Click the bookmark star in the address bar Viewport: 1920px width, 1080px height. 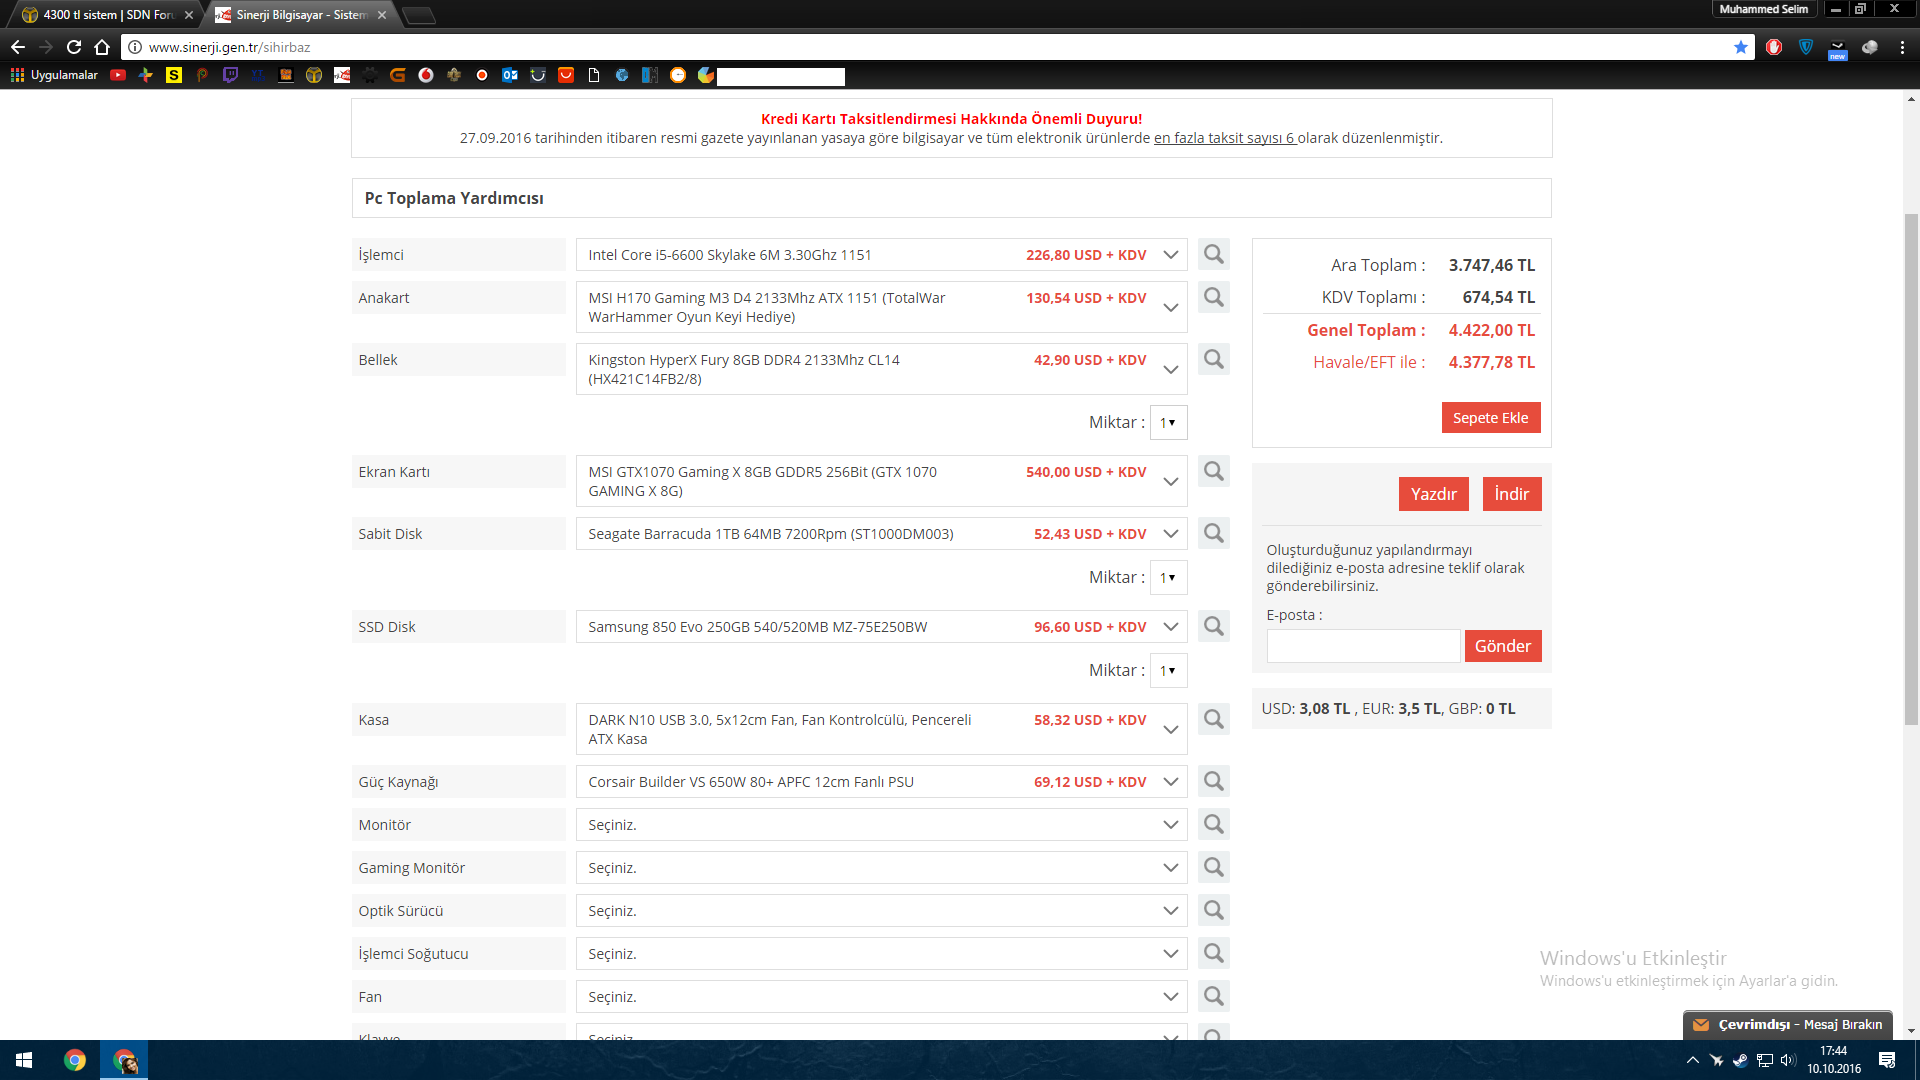[x=1741, y=47]
